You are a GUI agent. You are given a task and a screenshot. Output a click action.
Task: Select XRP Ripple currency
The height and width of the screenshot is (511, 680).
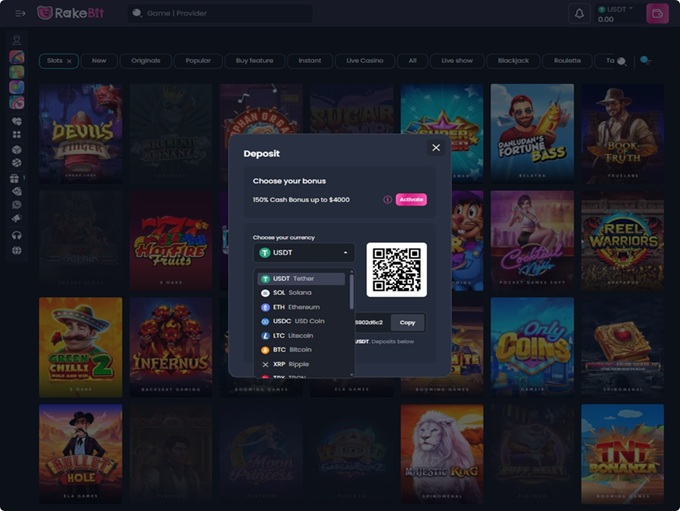301,364
